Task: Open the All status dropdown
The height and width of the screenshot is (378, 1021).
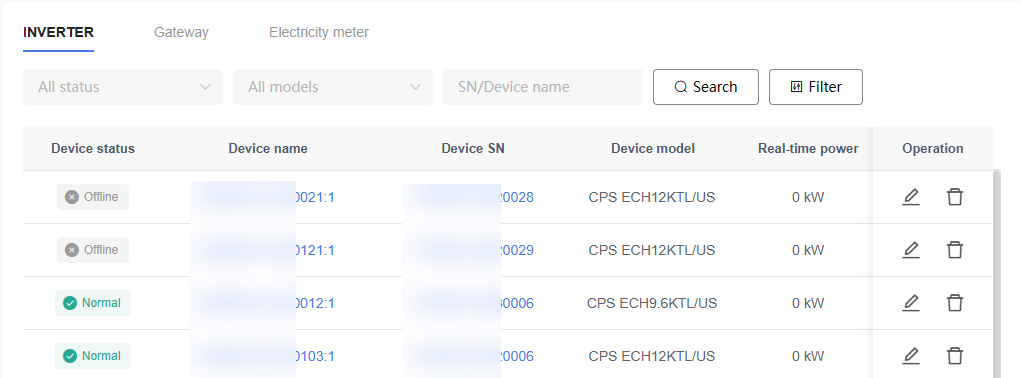Action: pos(123,87)
